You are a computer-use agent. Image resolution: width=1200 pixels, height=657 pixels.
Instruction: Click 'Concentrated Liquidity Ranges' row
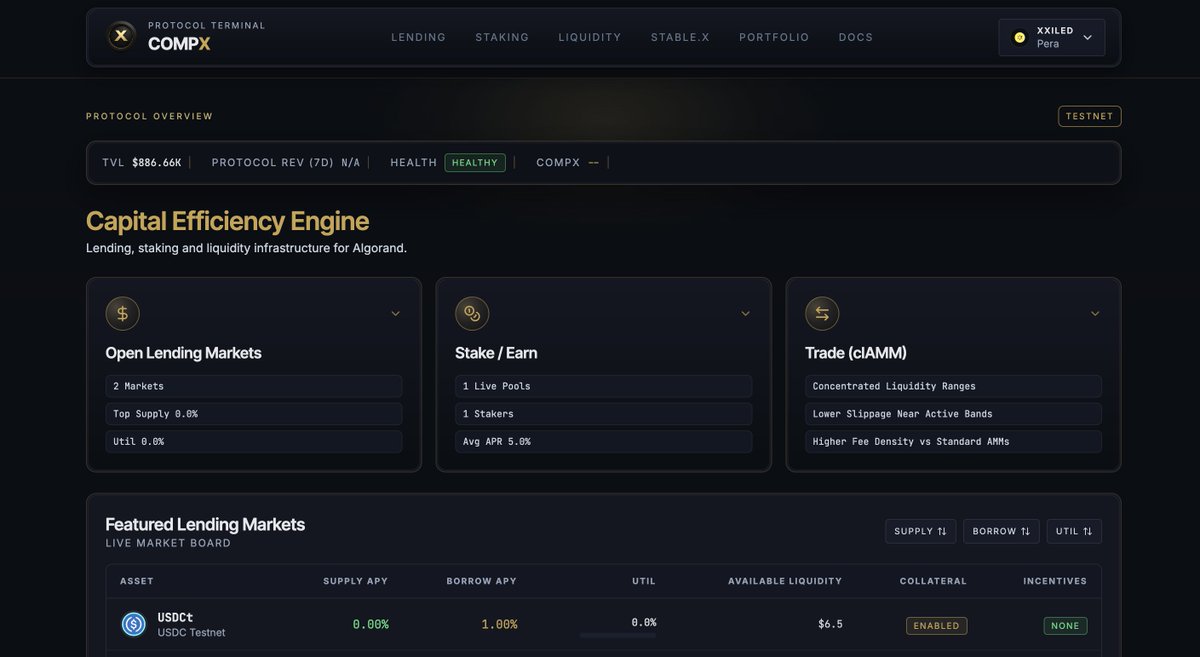(x=954, y=386)
